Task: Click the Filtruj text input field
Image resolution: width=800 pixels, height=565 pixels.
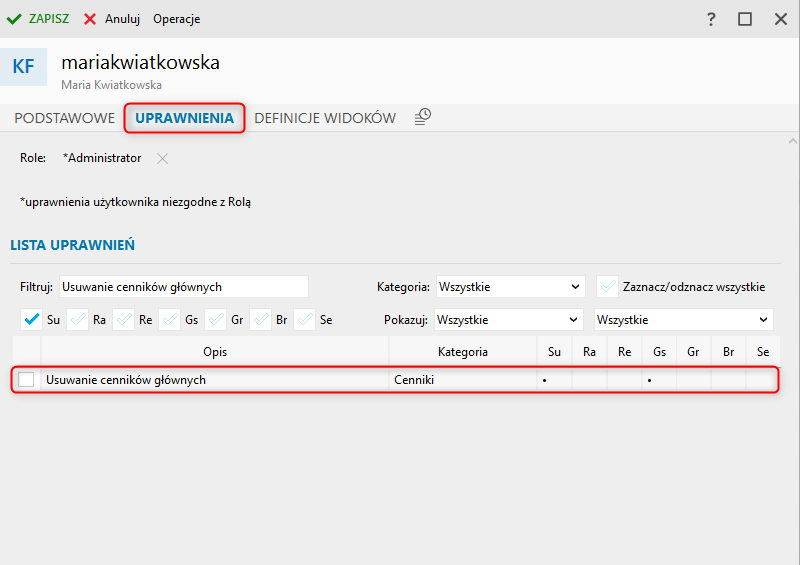Action: coord(184,287)
